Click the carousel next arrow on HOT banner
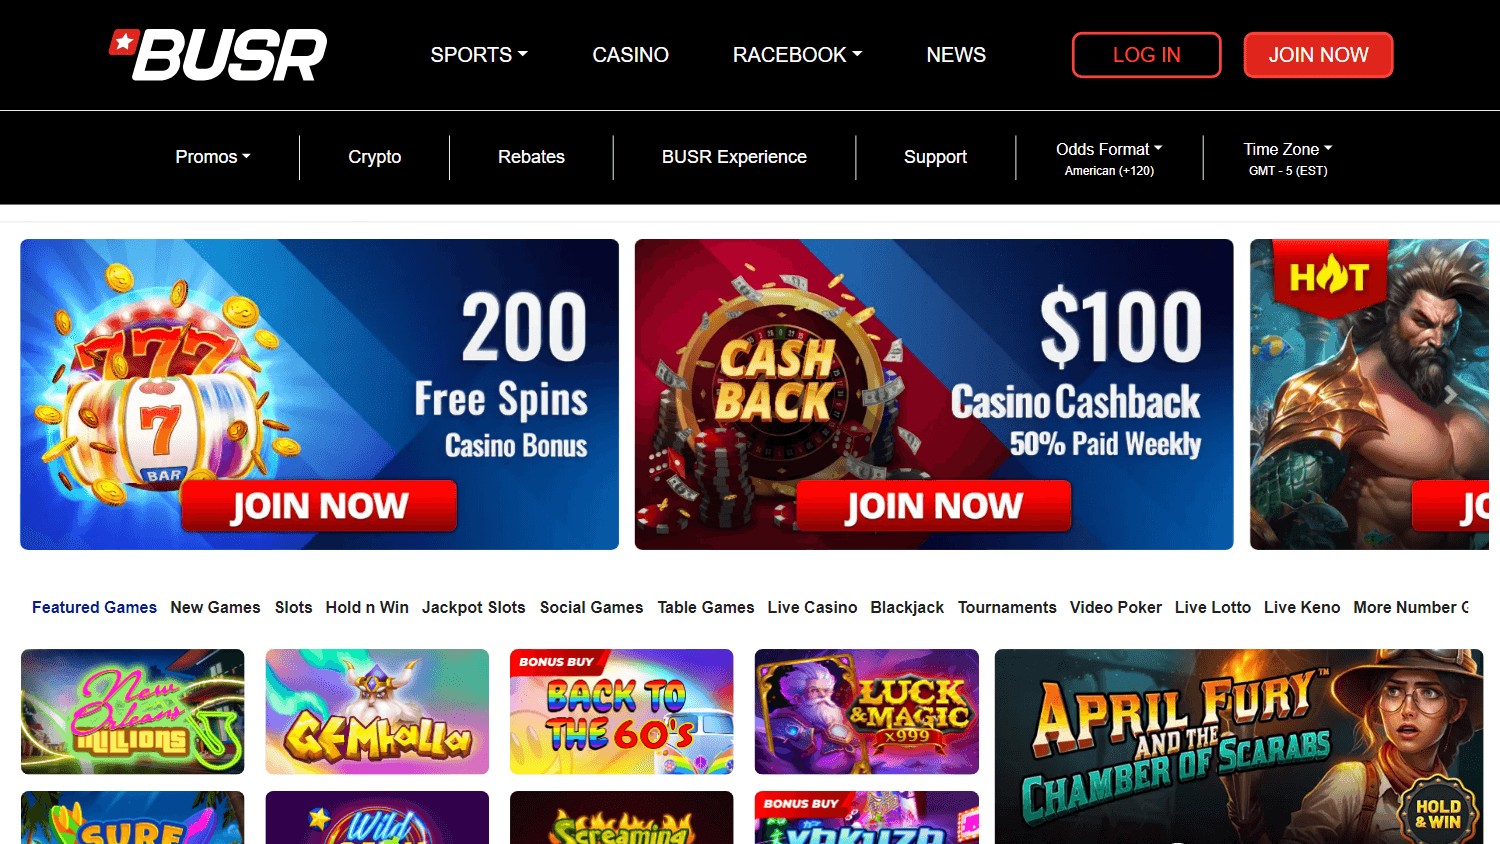The width and height of the screenshot is (1500, 844). 1451,395
